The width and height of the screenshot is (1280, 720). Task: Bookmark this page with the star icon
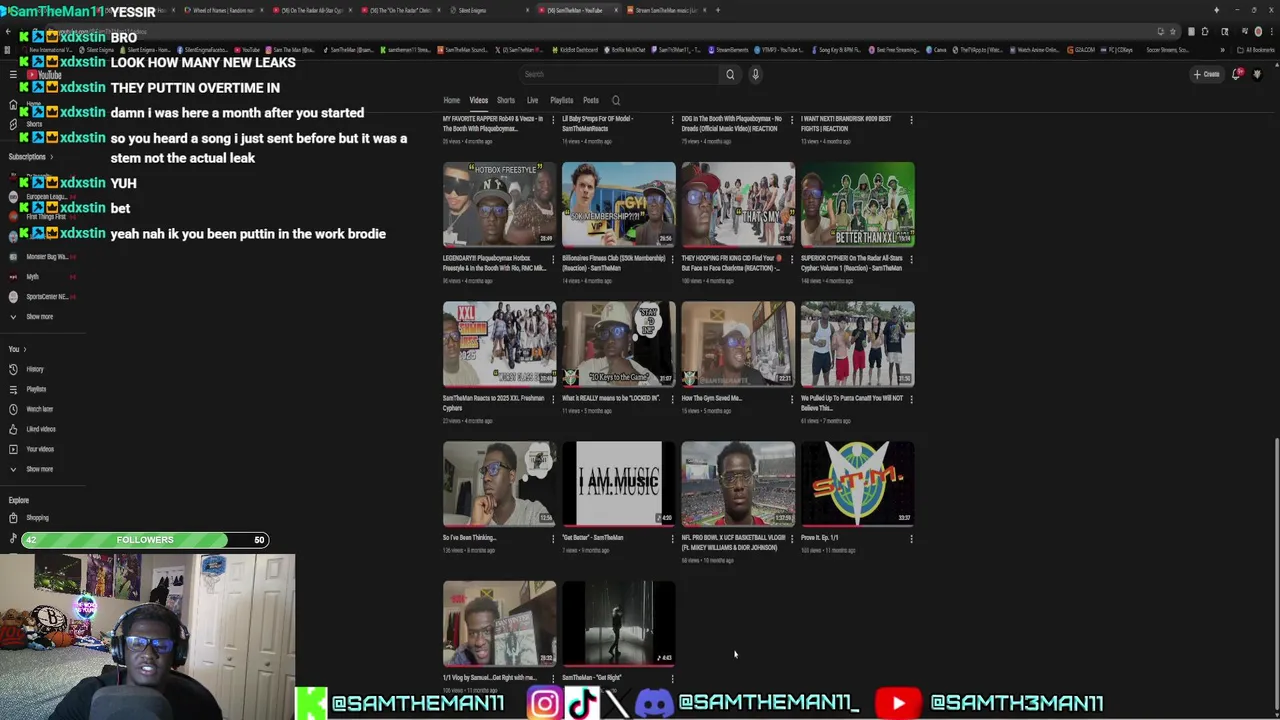pyautogui.click(x=1173, y=31)
